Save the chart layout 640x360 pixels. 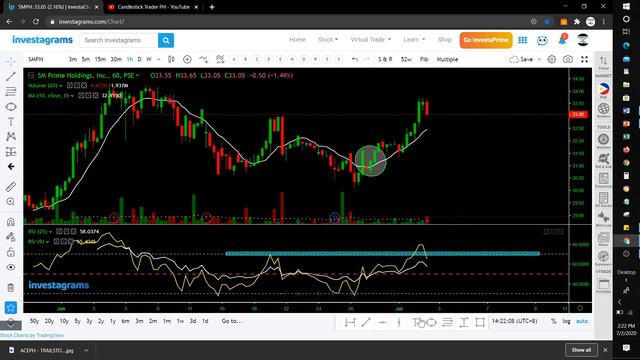pos(521,60)
